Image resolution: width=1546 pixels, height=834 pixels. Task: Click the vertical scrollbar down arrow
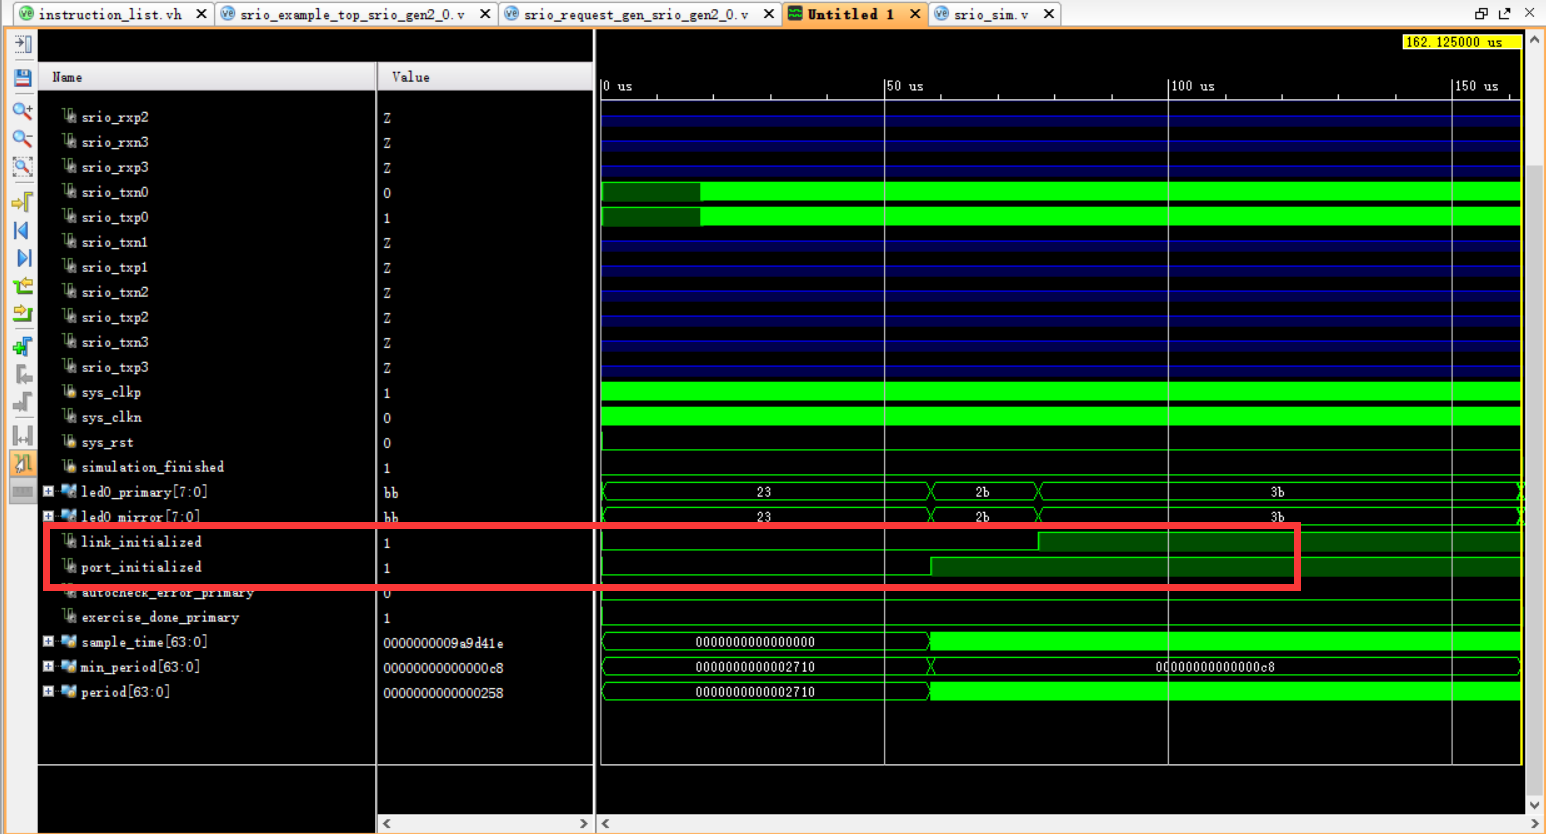pos(1534,804)
